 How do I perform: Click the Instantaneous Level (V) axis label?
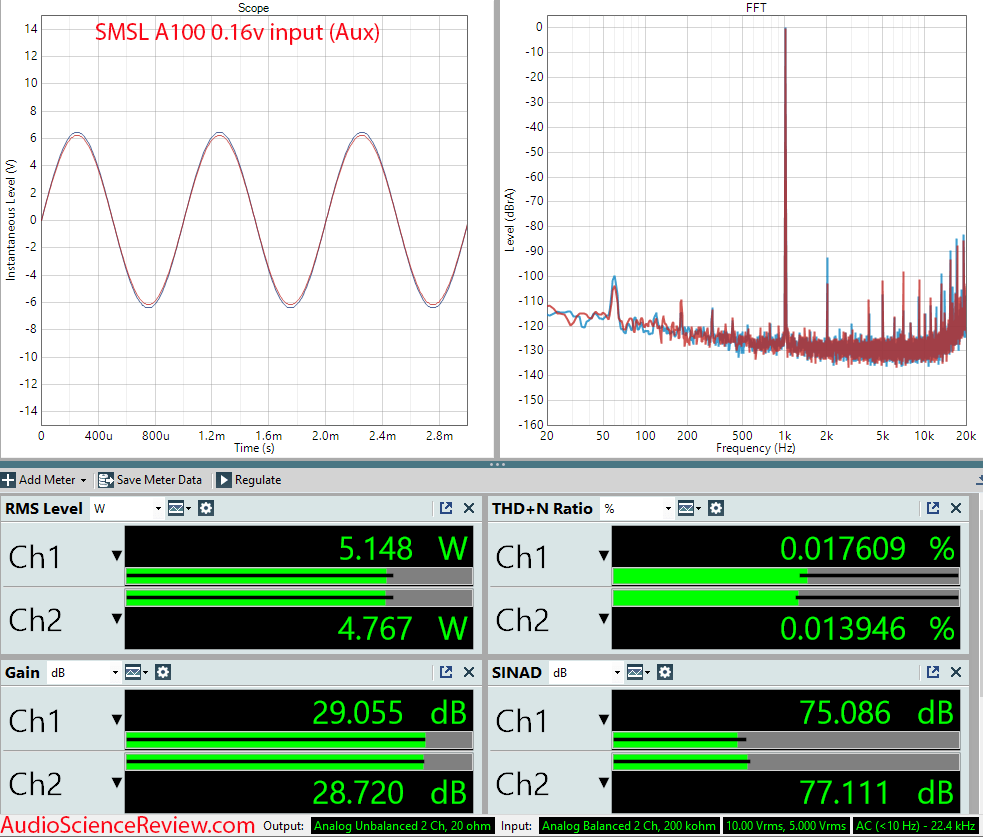click(x=10, y=219)
